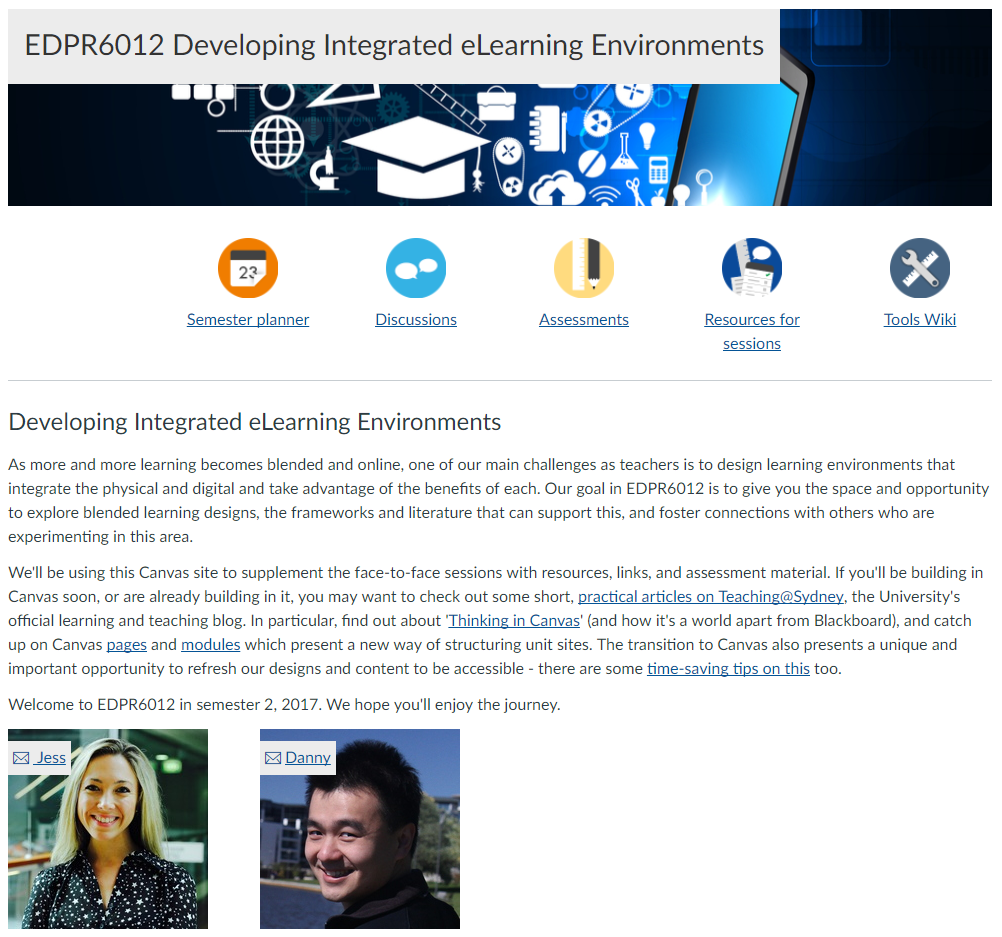Image resolution: width=1002 pixels, height=937 pixels.
Task: Click the Semester planner calendar icon
Action: click(x=248, y=267)
